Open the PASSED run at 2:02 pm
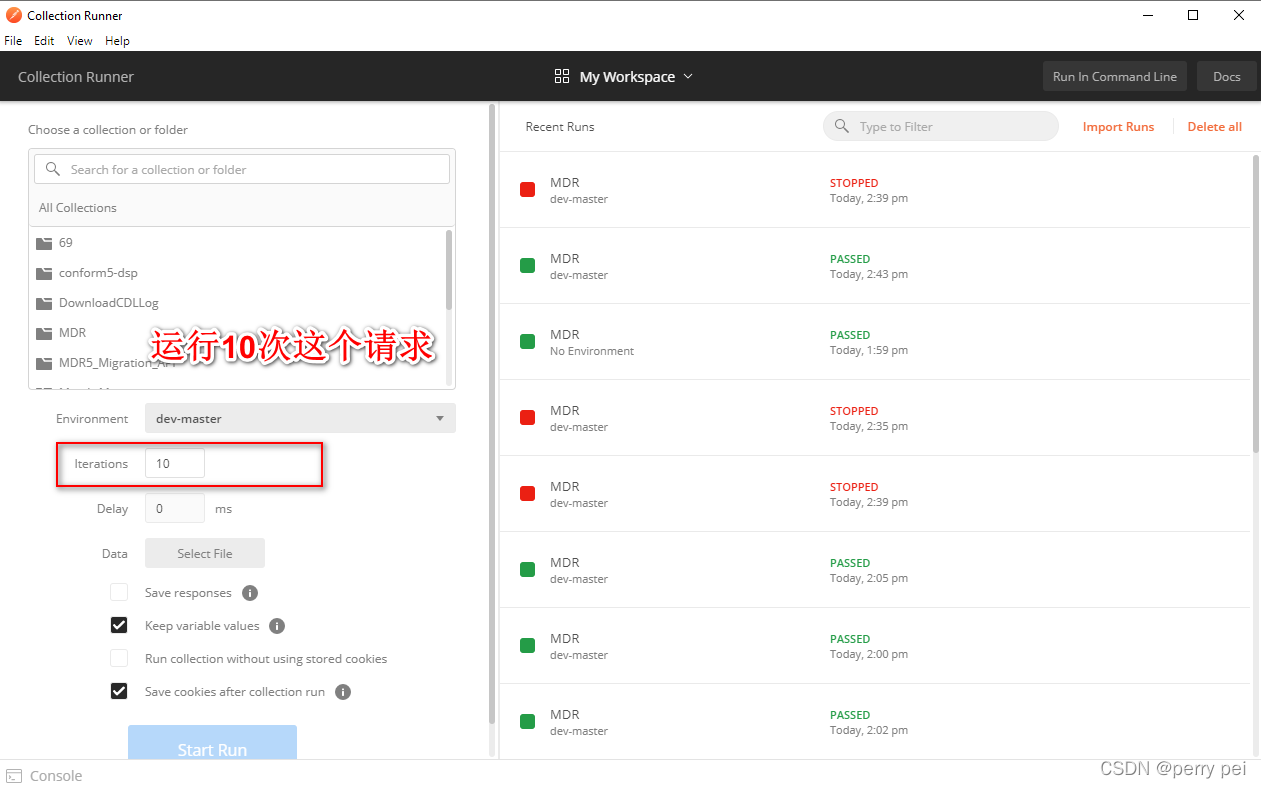The width and height of the screenshot is (1261, 788). click(x=875, y=722)
